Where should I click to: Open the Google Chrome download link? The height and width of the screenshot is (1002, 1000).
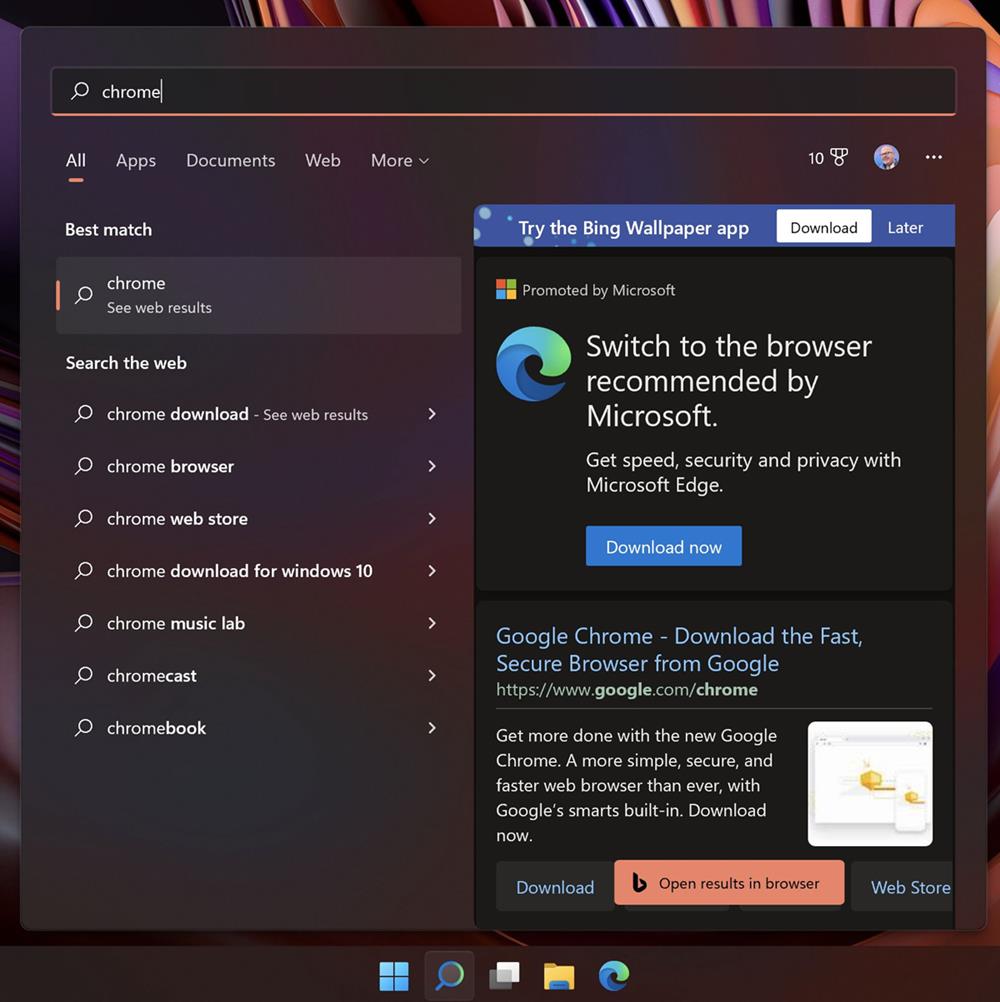click(x=679, y=648)
